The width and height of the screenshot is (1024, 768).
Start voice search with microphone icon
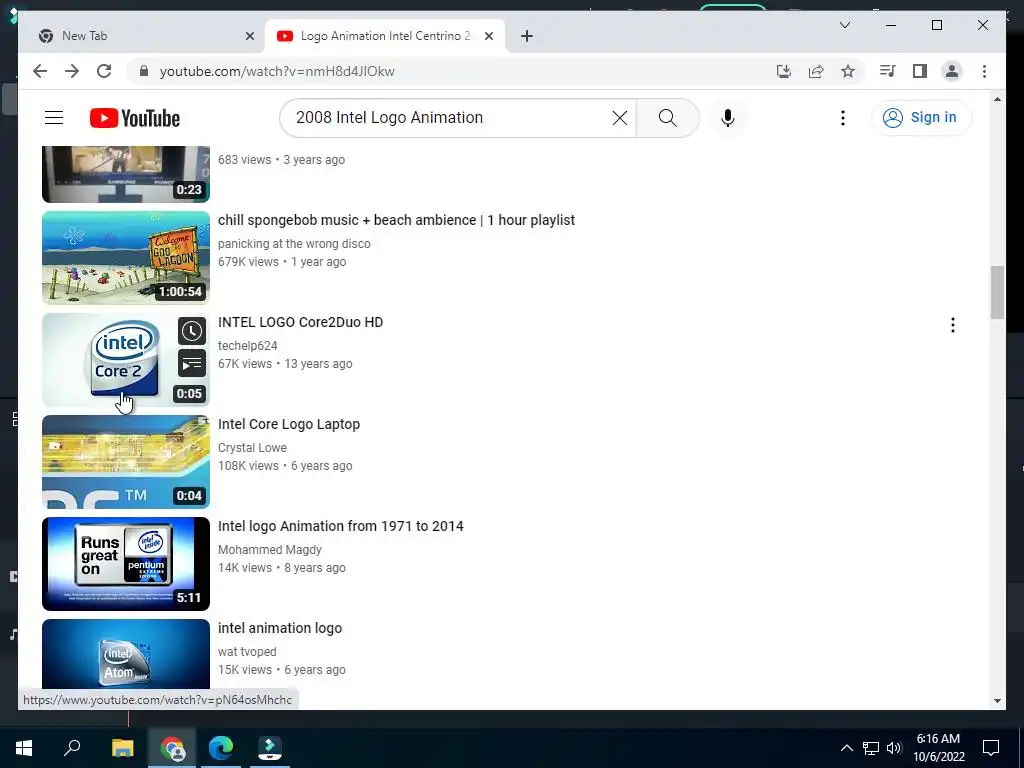pos(728,118)
